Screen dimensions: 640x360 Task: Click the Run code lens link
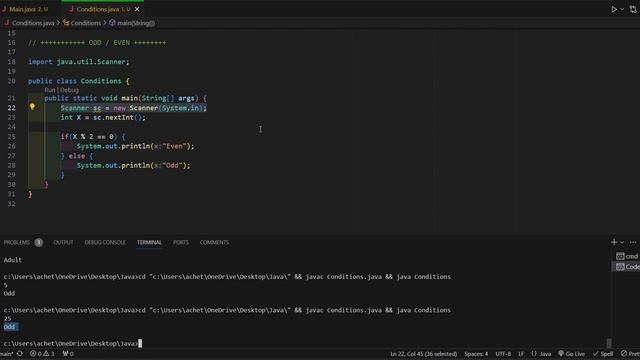pos(49,90)
